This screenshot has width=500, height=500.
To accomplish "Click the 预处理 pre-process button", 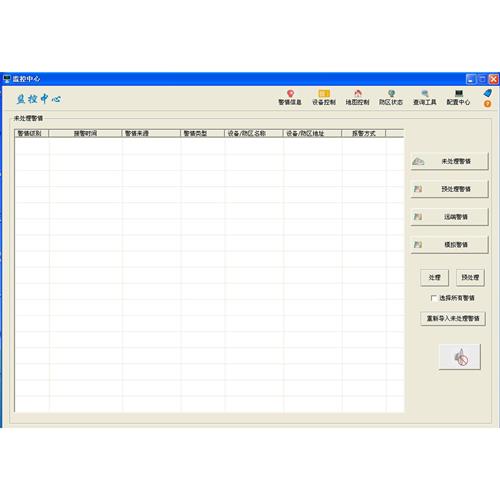I will pyautogui.click(x=470, y=277).
